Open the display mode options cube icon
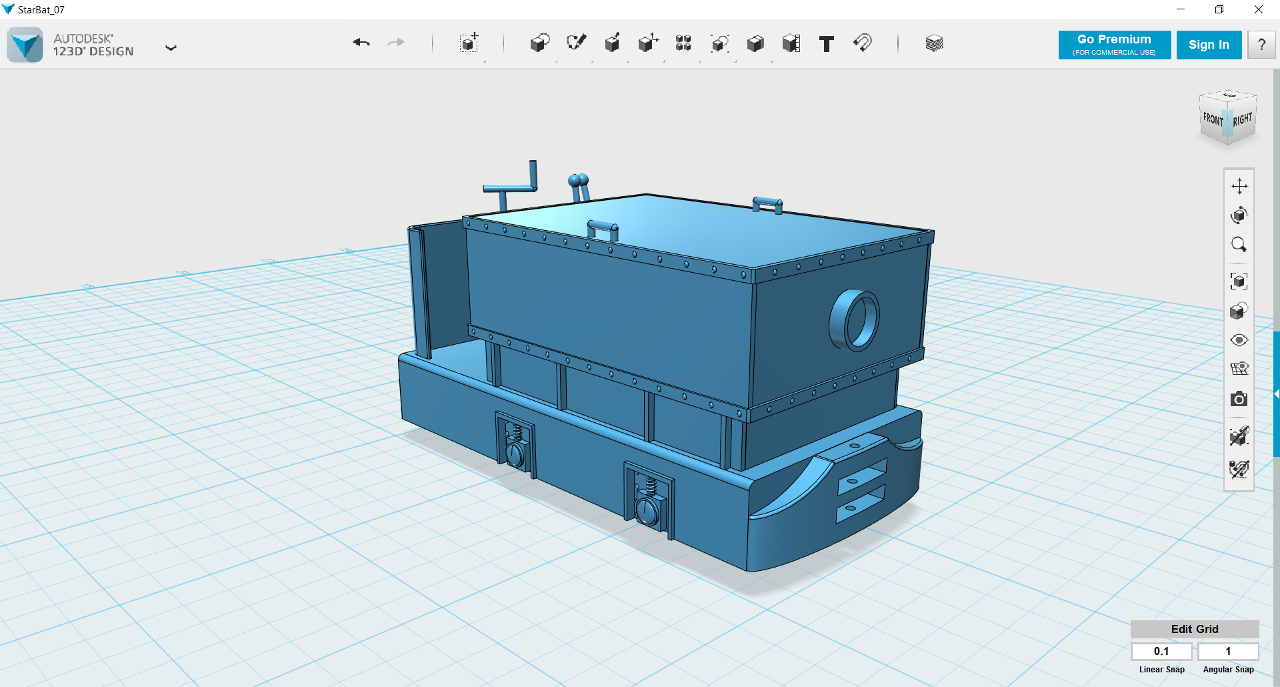This screenshot has height=687, width=1280. coord(1239,311)
